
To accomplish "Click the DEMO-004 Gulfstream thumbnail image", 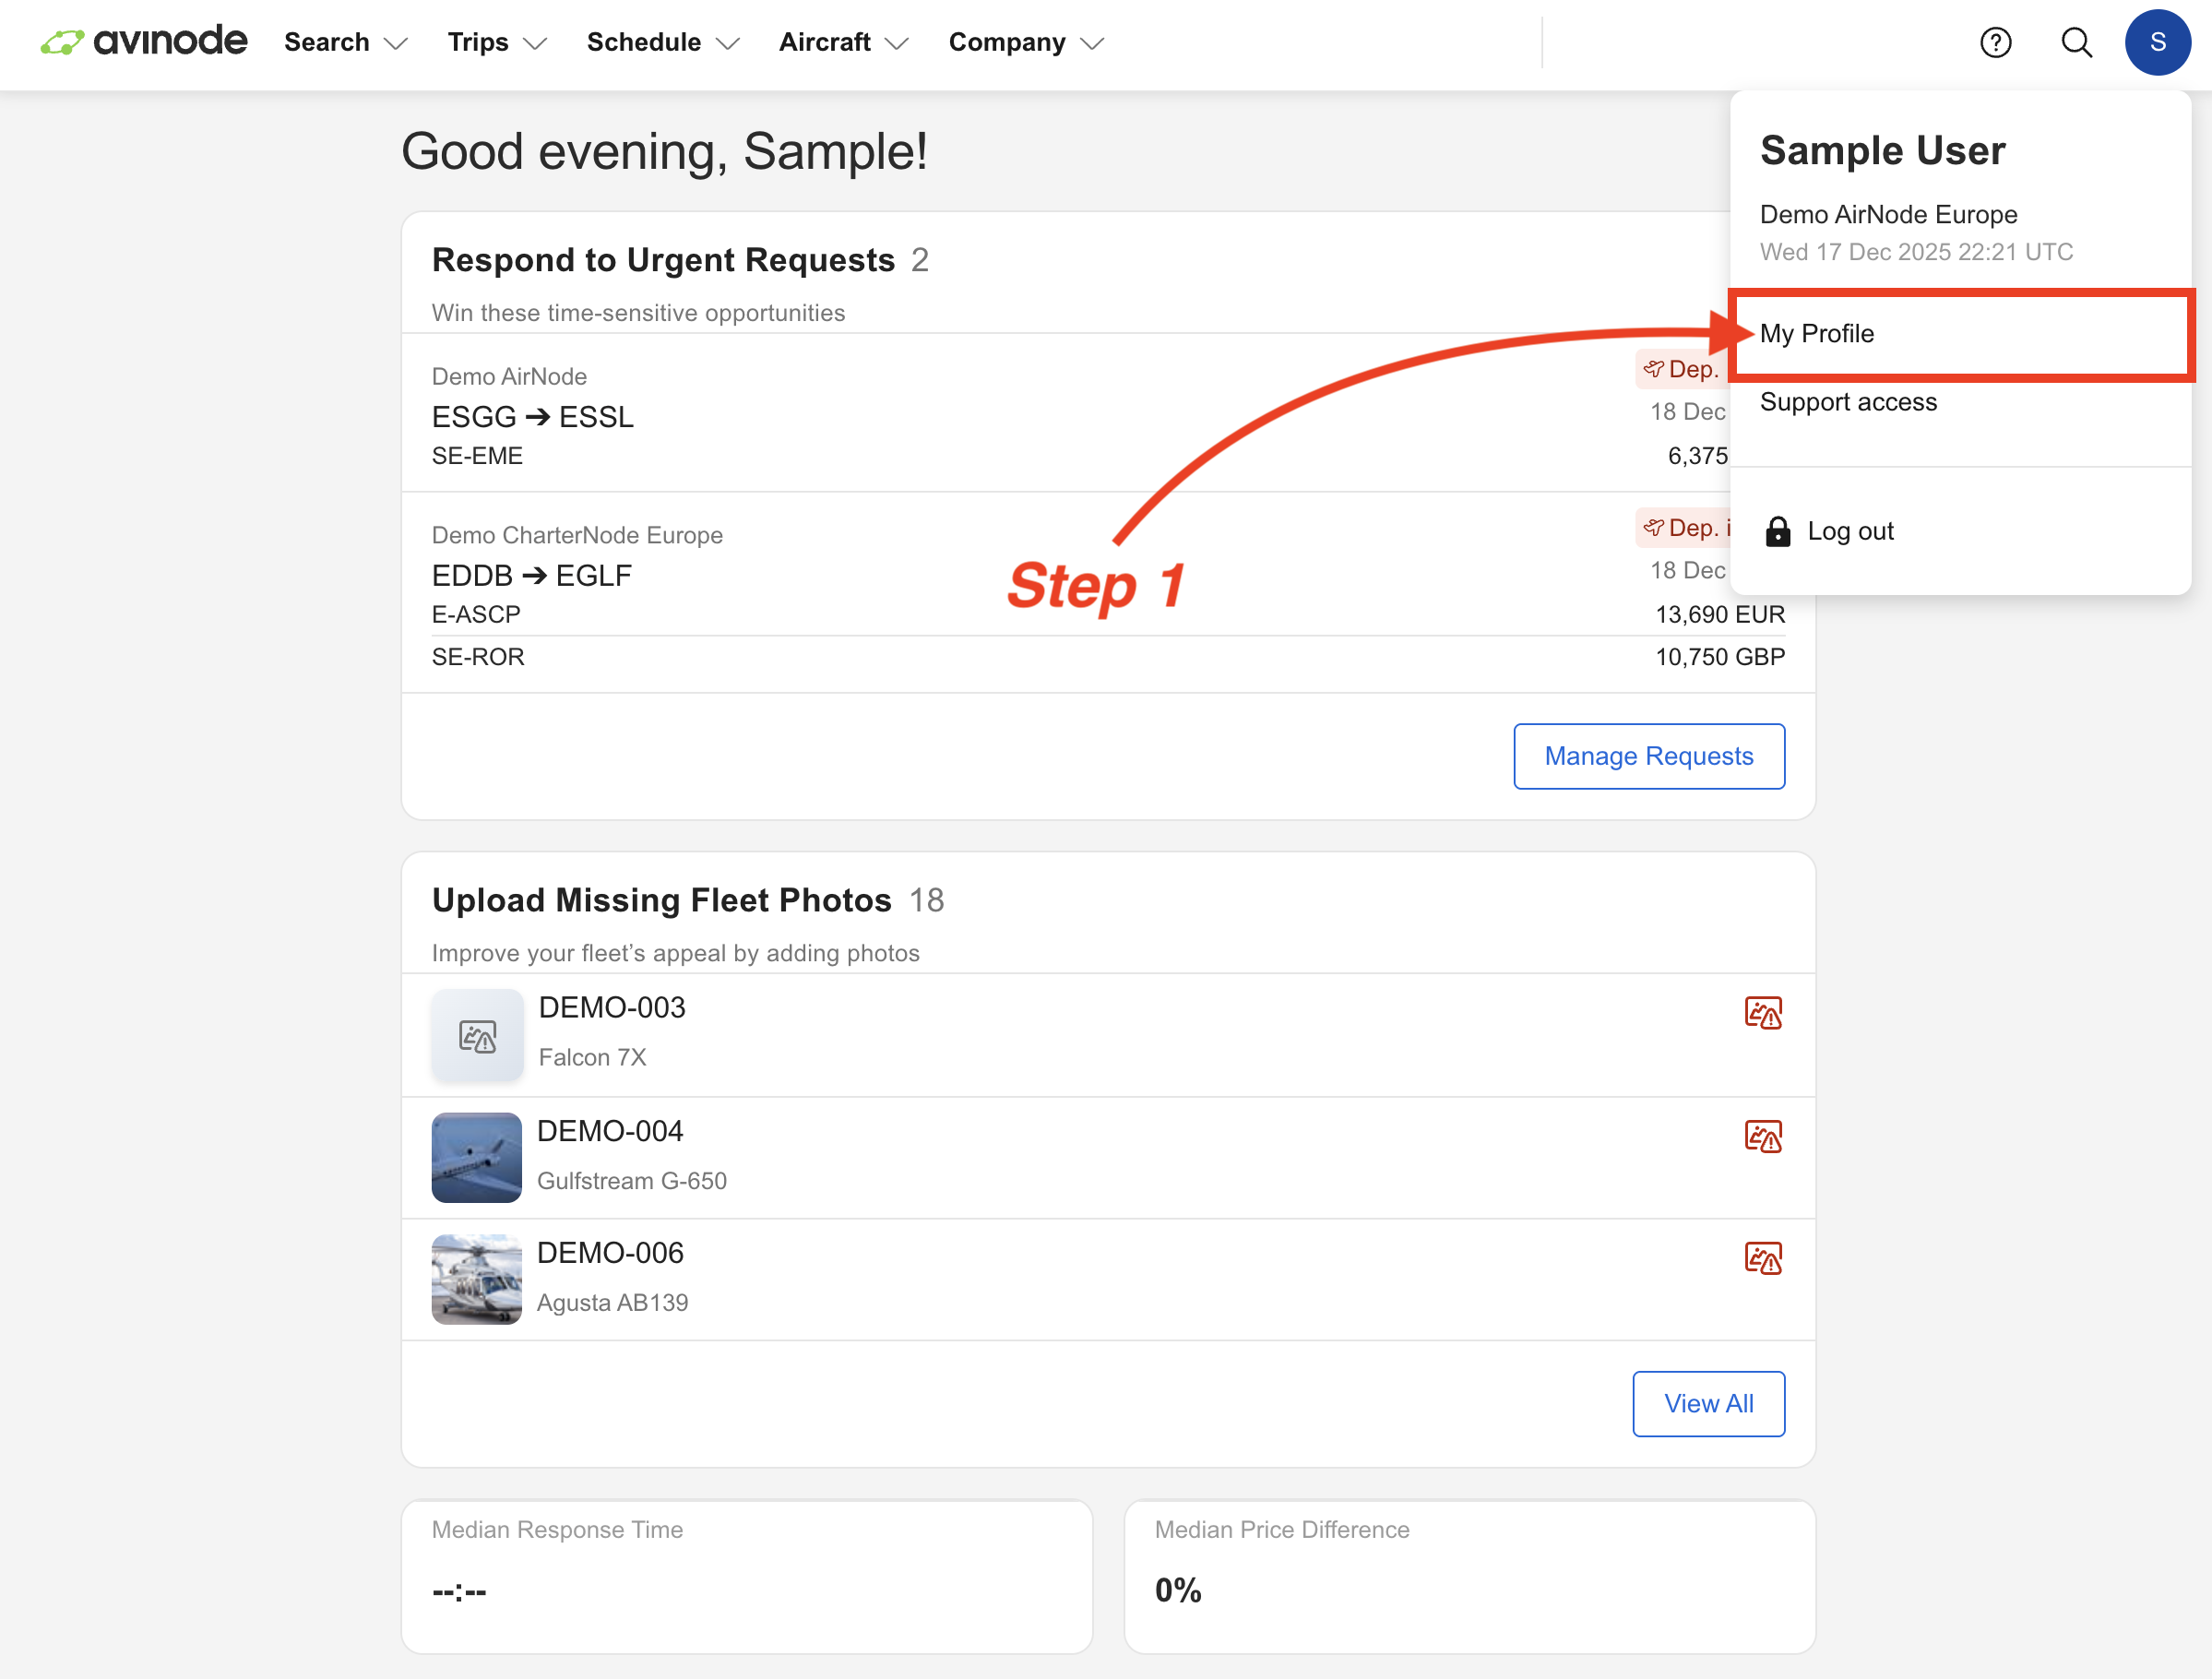I will [x=477, y=1158].
